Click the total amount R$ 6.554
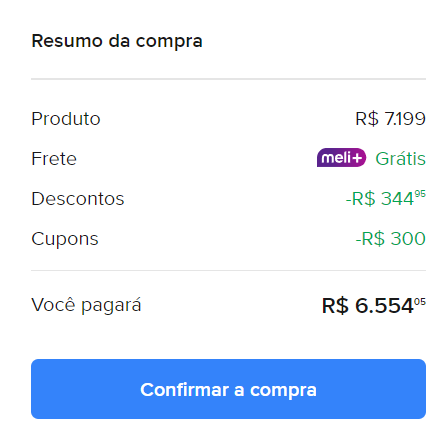The width and height of the screenshot is (446, 442). pyautogui.click(x=374, y=306)
